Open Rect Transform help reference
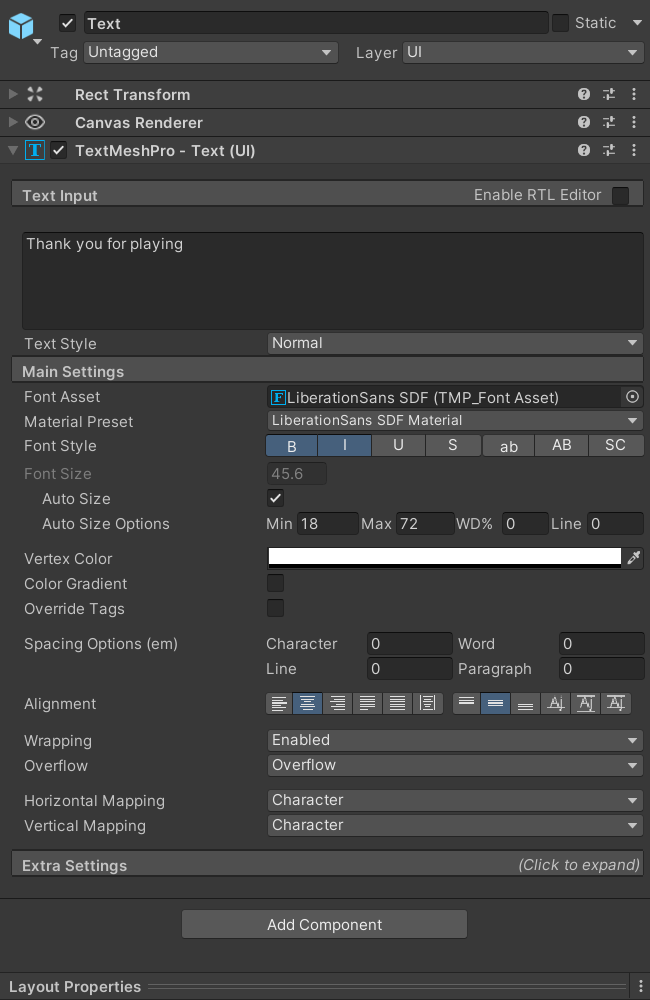The image size is (650, 1000). point(584,94)
